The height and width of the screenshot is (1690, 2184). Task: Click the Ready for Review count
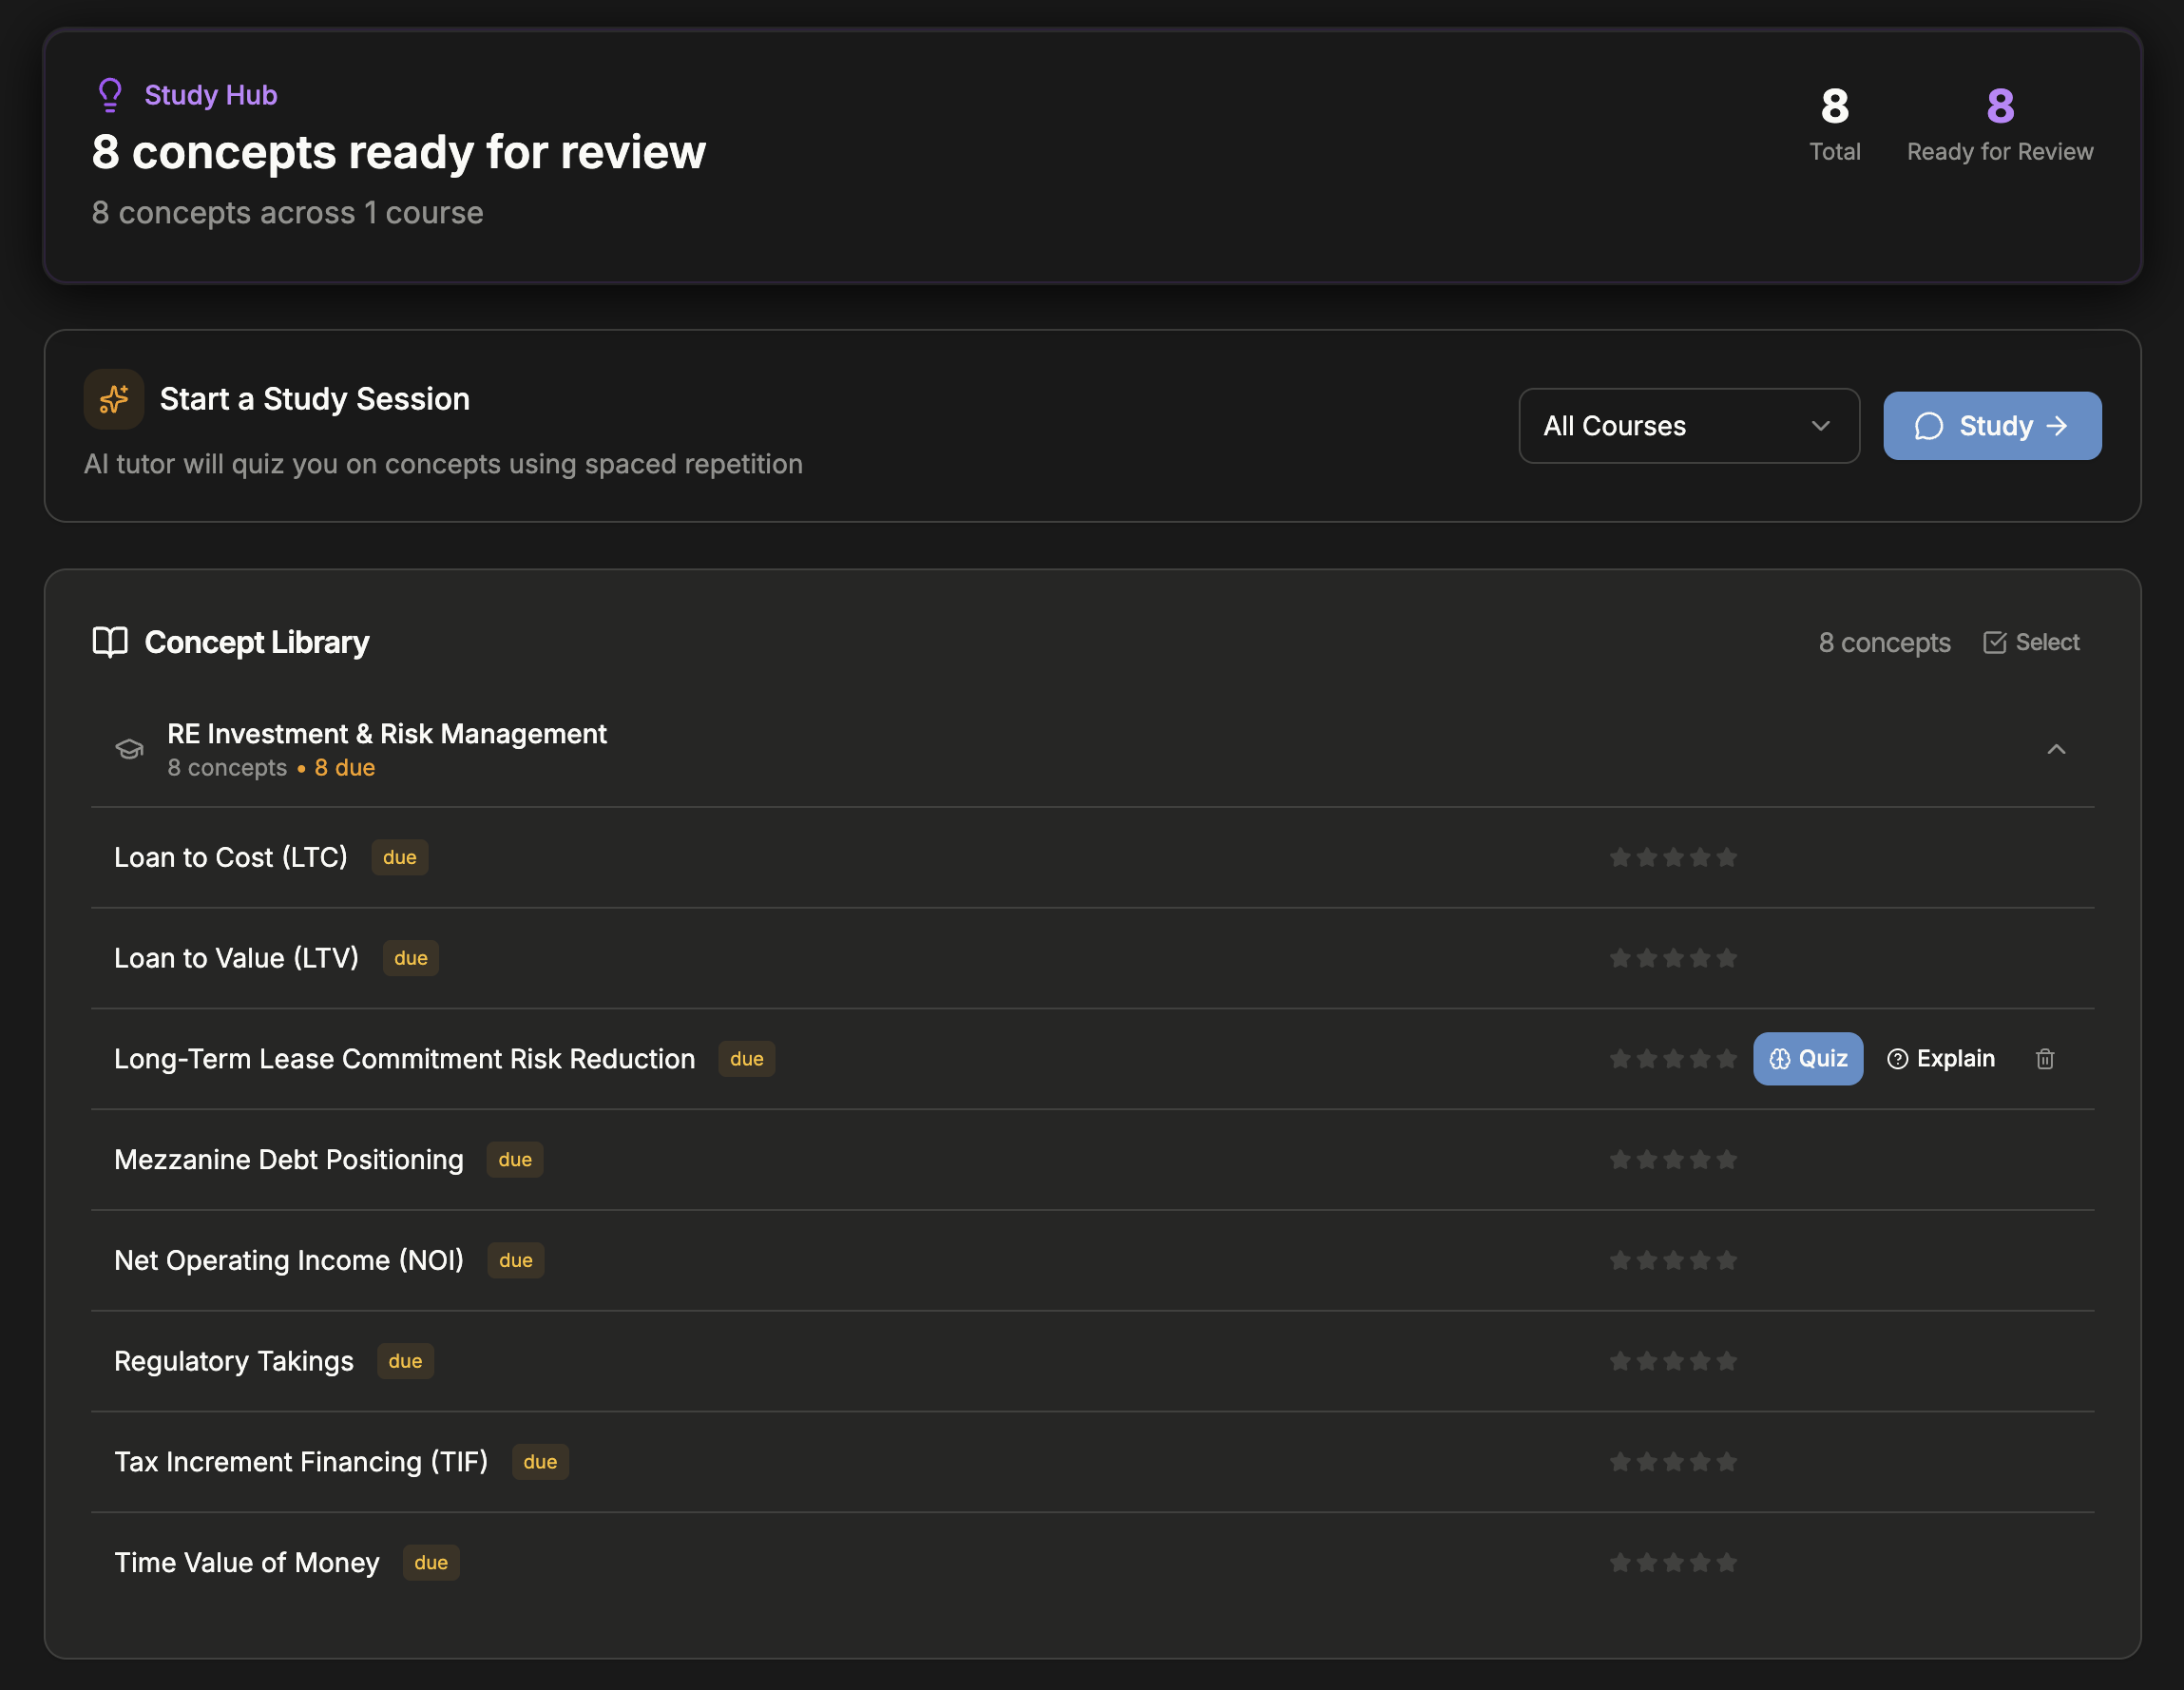1999,107
